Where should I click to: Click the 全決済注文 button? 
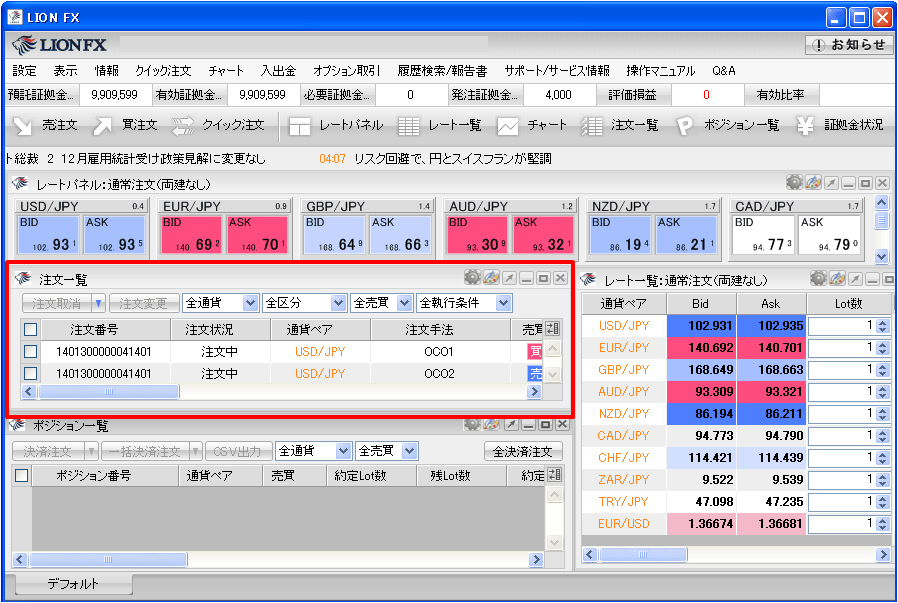523,452
